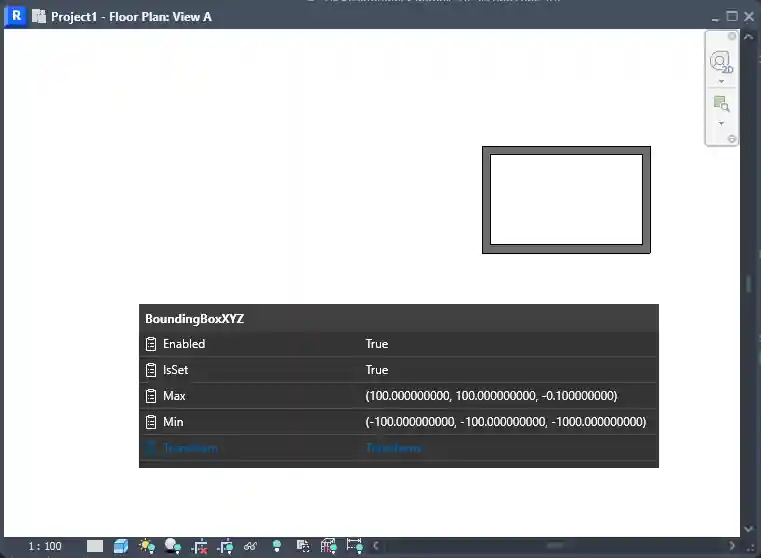Open the Visual Style cube icon
Image resolution: width=761 pixels, height=558 pixels.
tap(121, 546)
